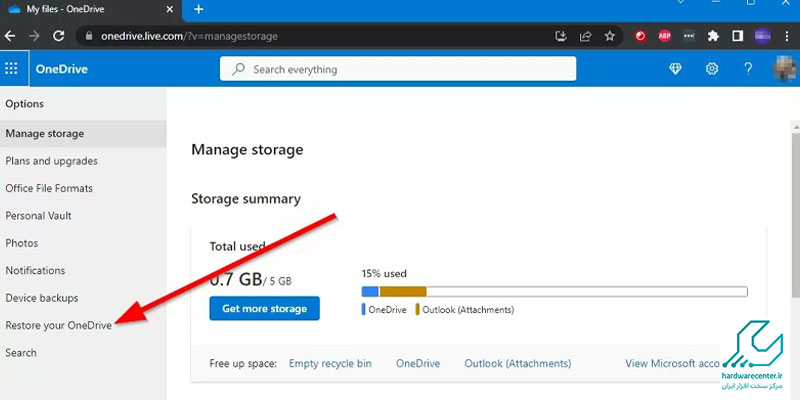Click OneDrive free up space link
The width and height of the screenshot is (800, 400).
coord(418,364)
